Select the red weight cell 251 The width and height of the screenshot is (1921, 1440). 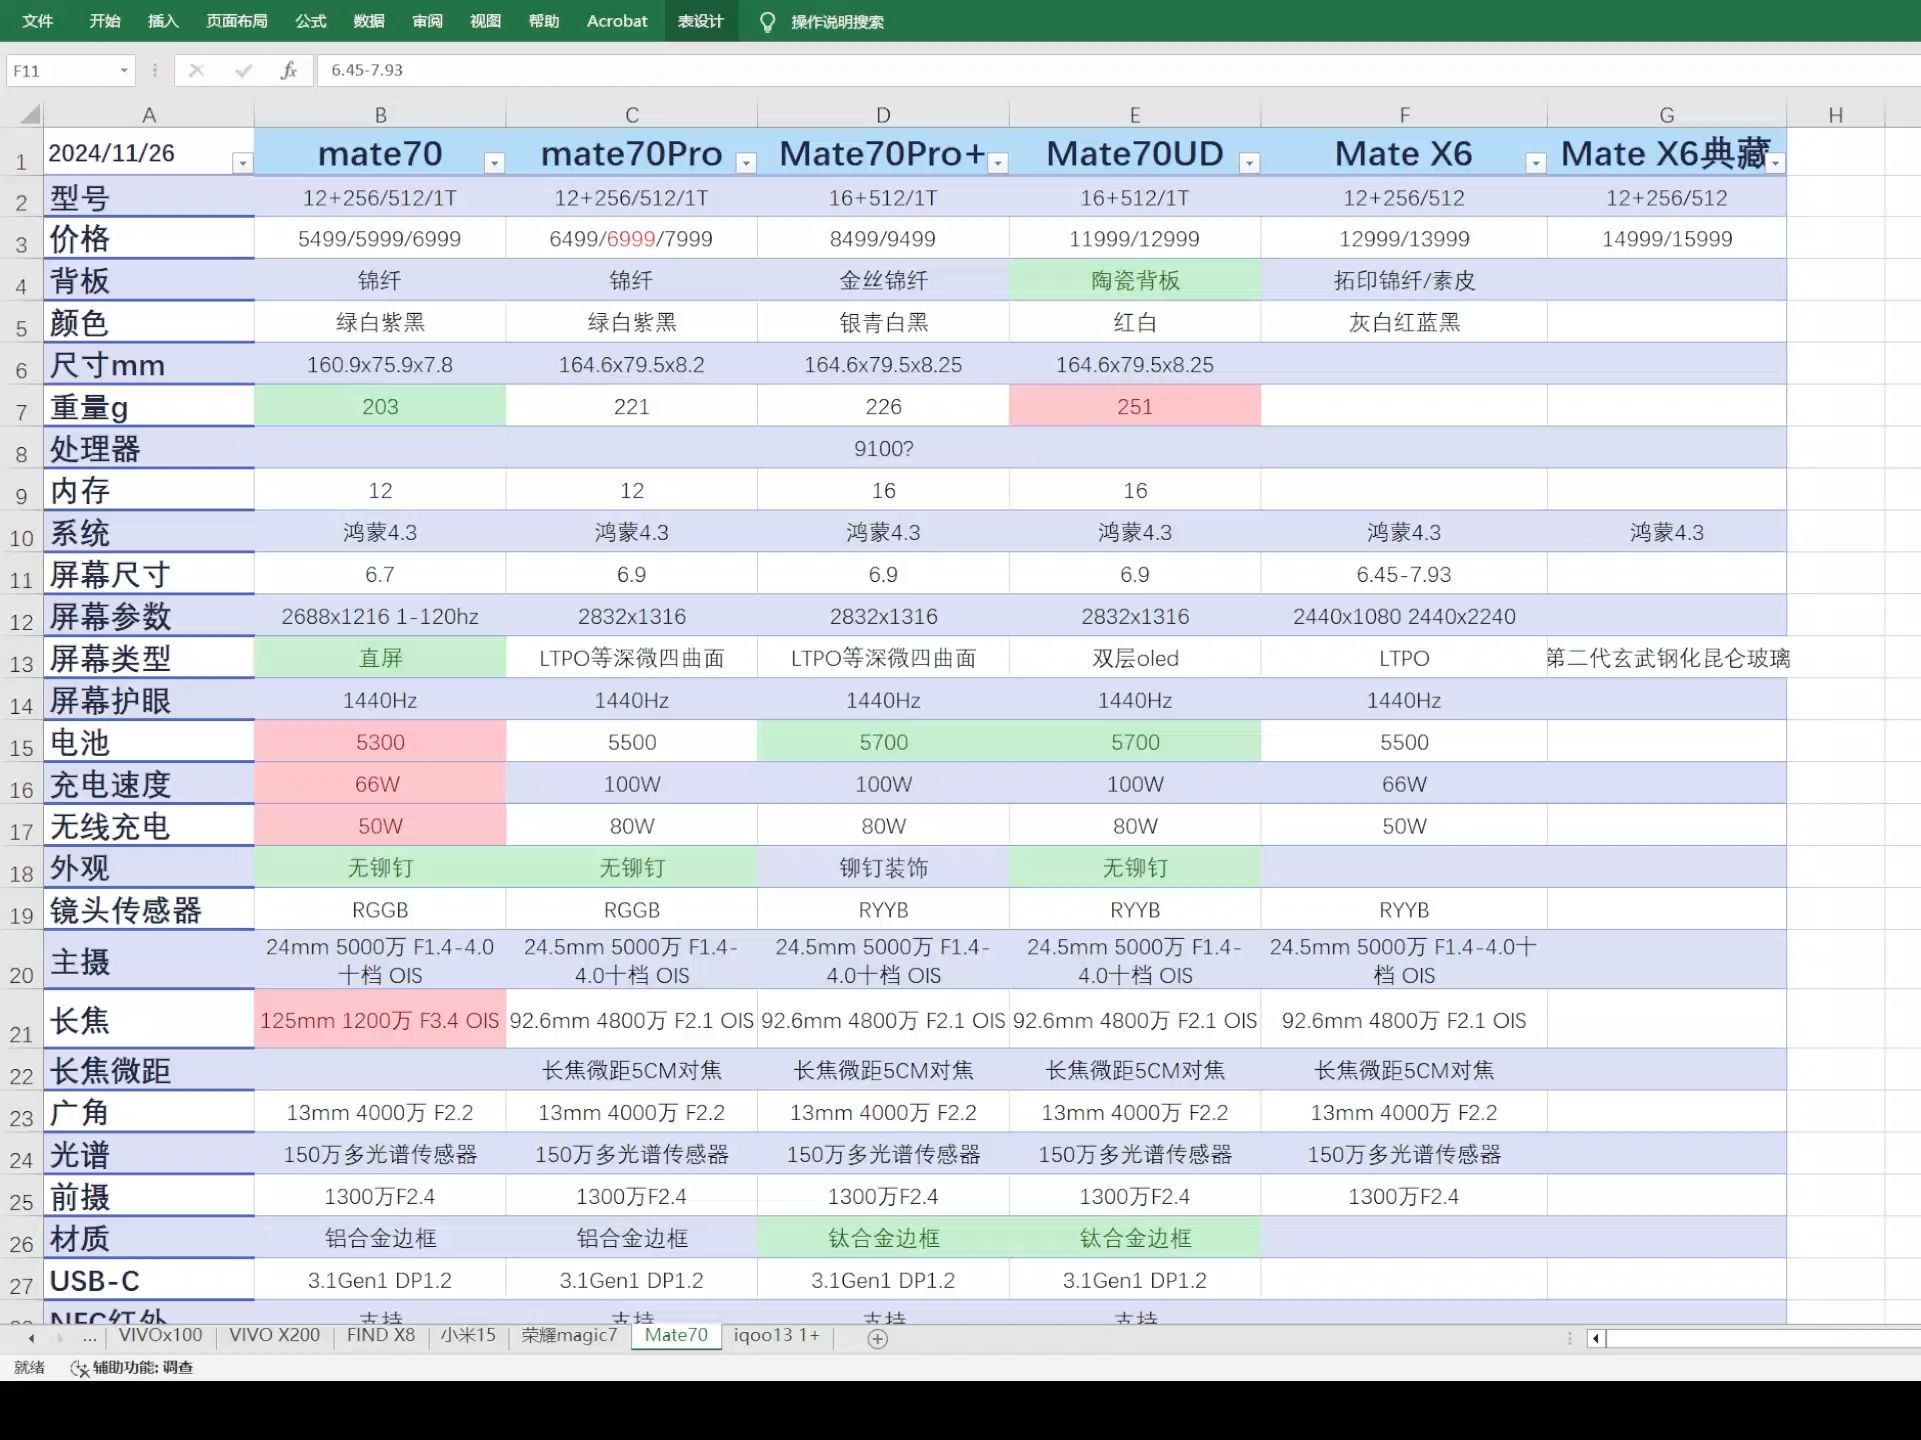click(x=1135, y=407)
